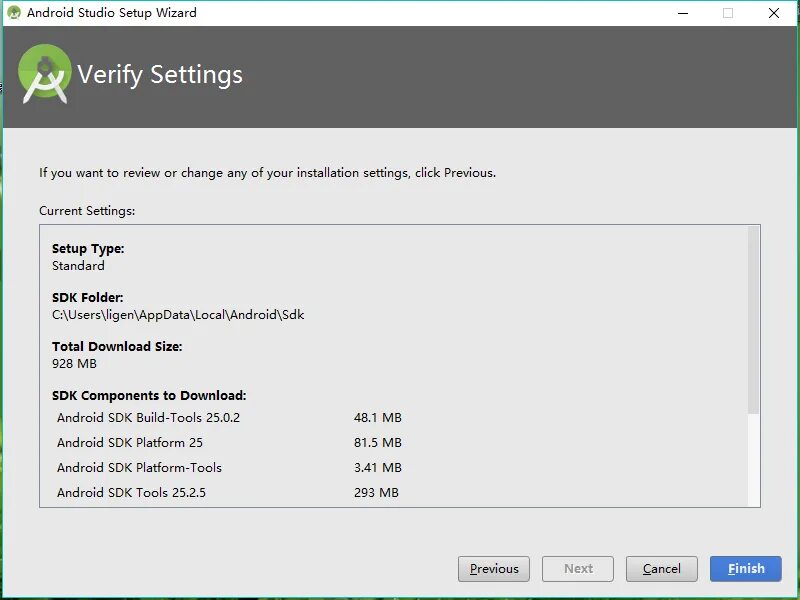The image size is (800, 600).
Task: Click the 3.41 MB size value
Action: (x=378, y=467)
